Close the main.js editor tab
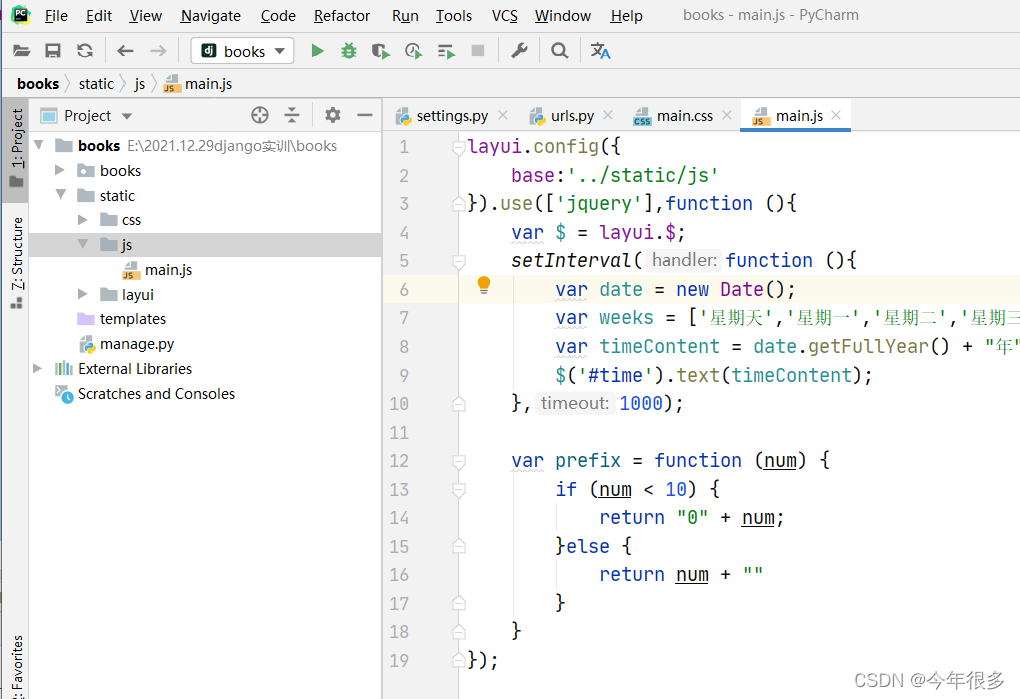 coord(836,115)
